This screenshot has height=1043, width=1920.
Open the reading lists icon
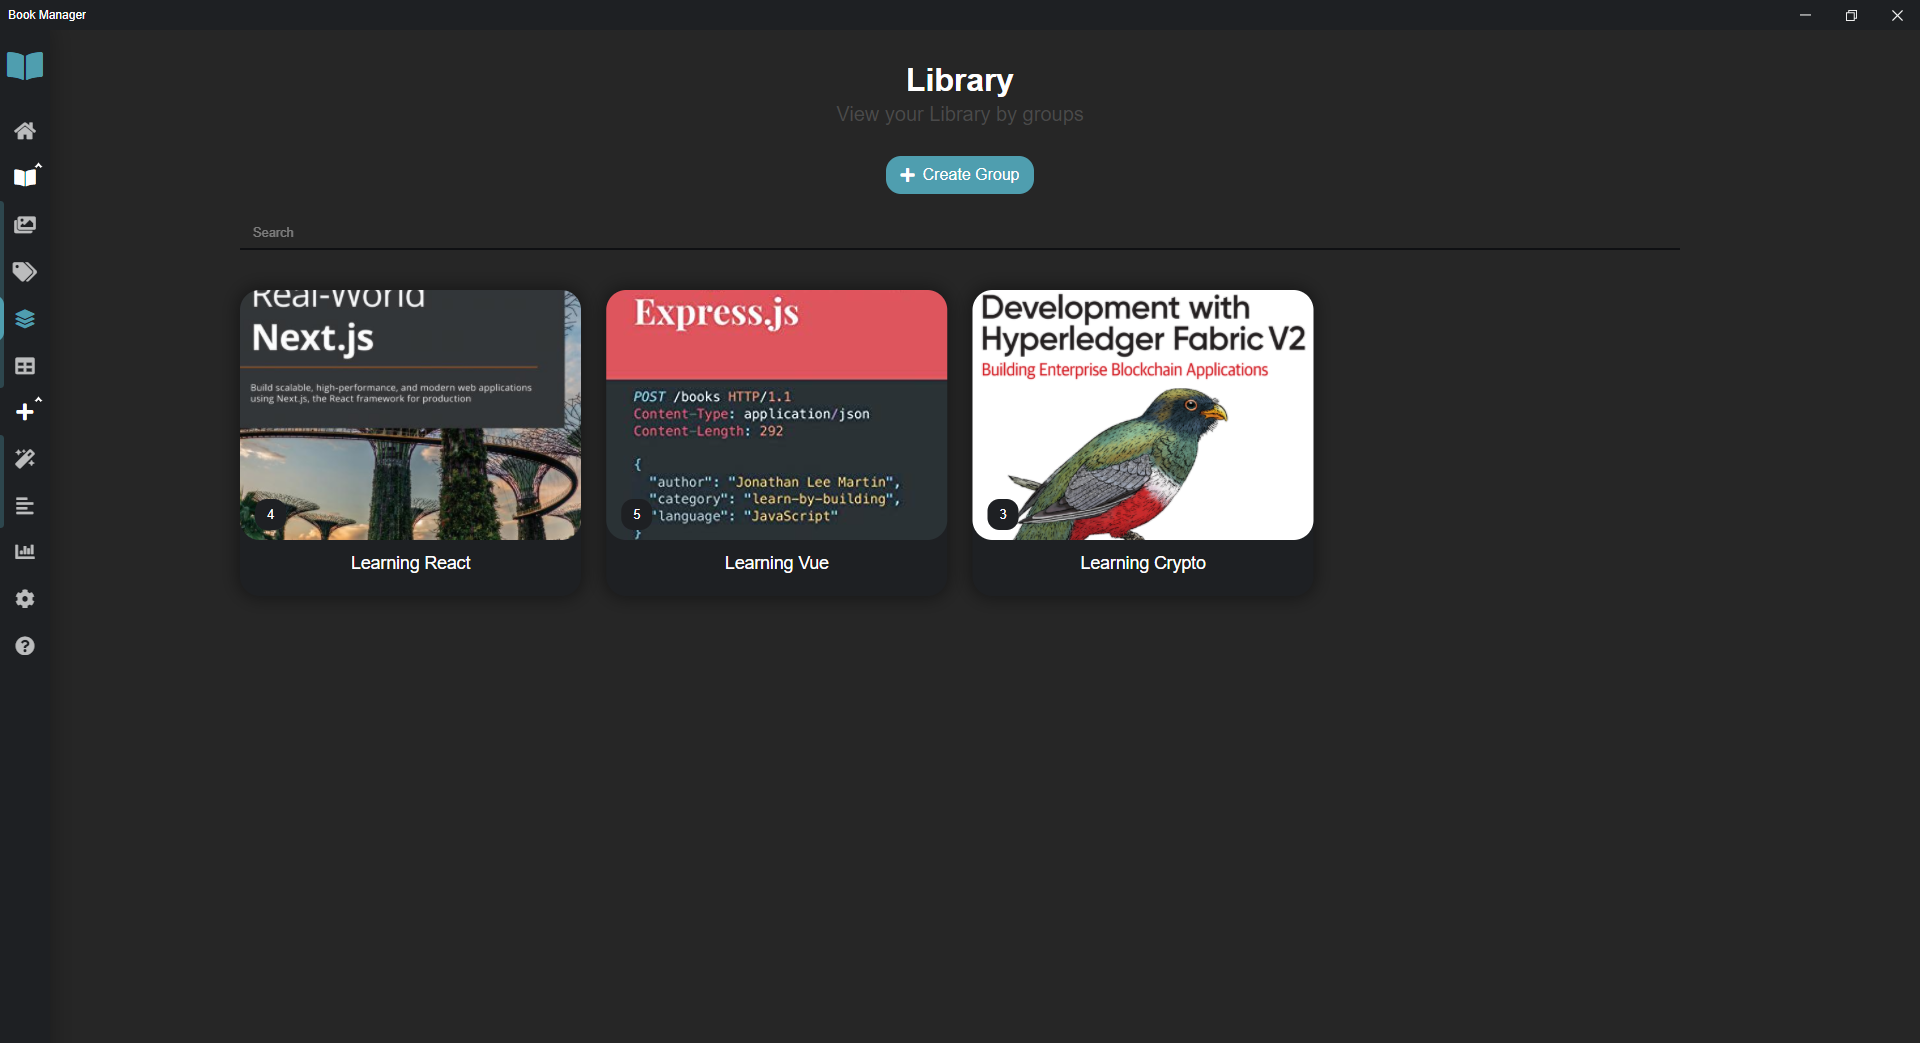pyautogui.click(x=25, y=505)
